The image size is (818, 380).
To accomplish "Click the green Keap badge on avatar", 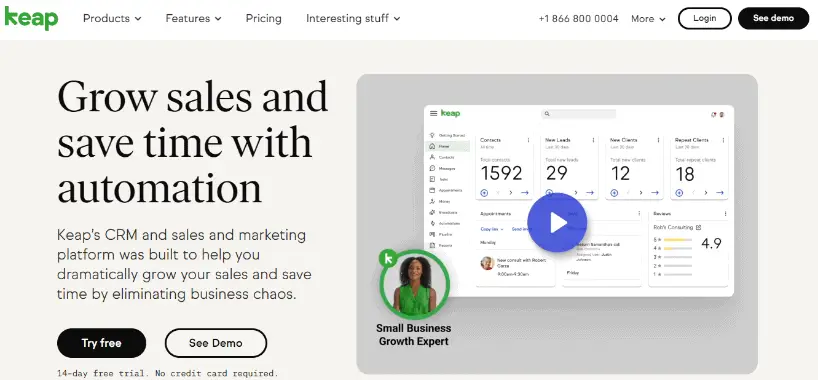I will click(x=388, y=258).
